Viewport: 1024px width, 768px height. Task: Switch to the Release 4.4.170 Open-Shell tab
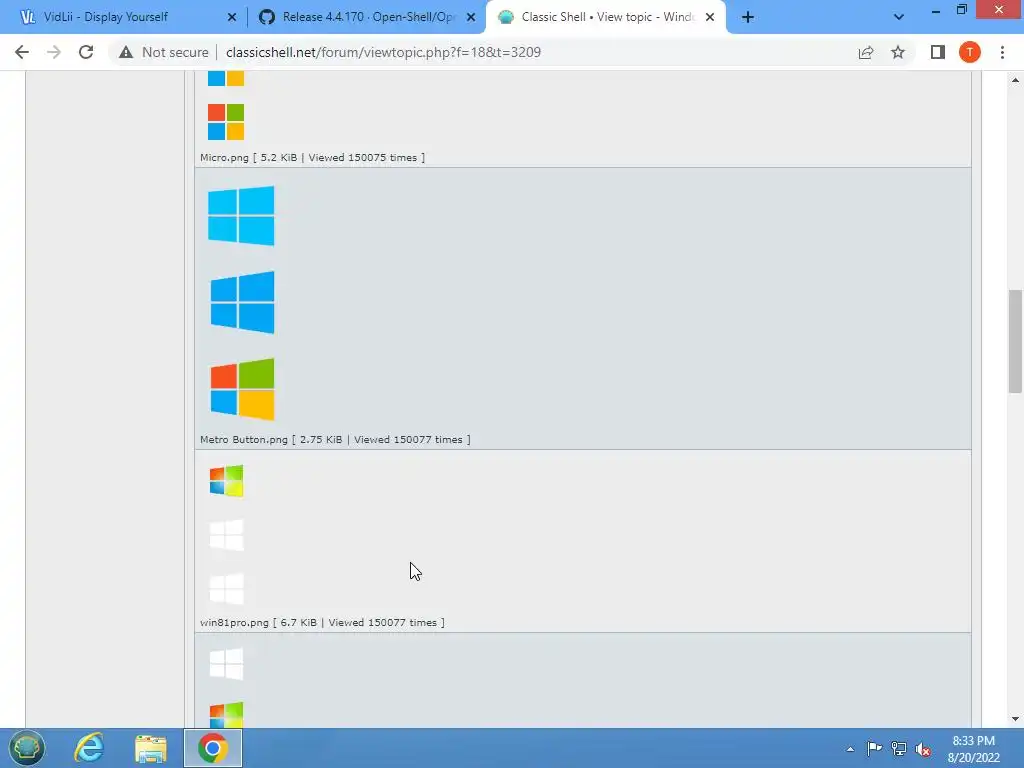coord(368,17)
